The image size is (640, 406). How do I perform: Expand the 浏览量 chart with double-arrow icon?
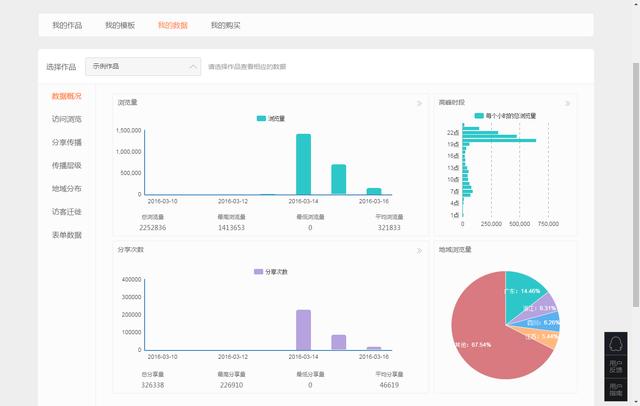419,103
